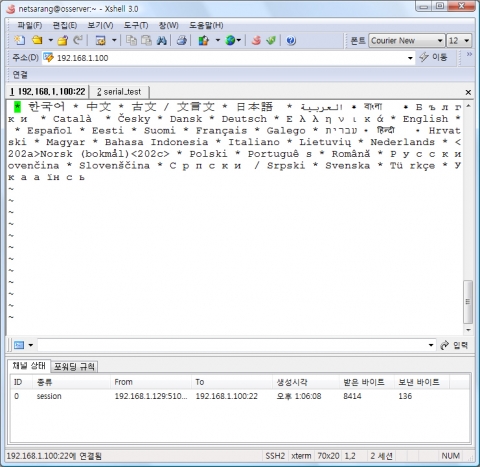Switch to the serial_test tab
480x467 pixels.
pos(119,92)
